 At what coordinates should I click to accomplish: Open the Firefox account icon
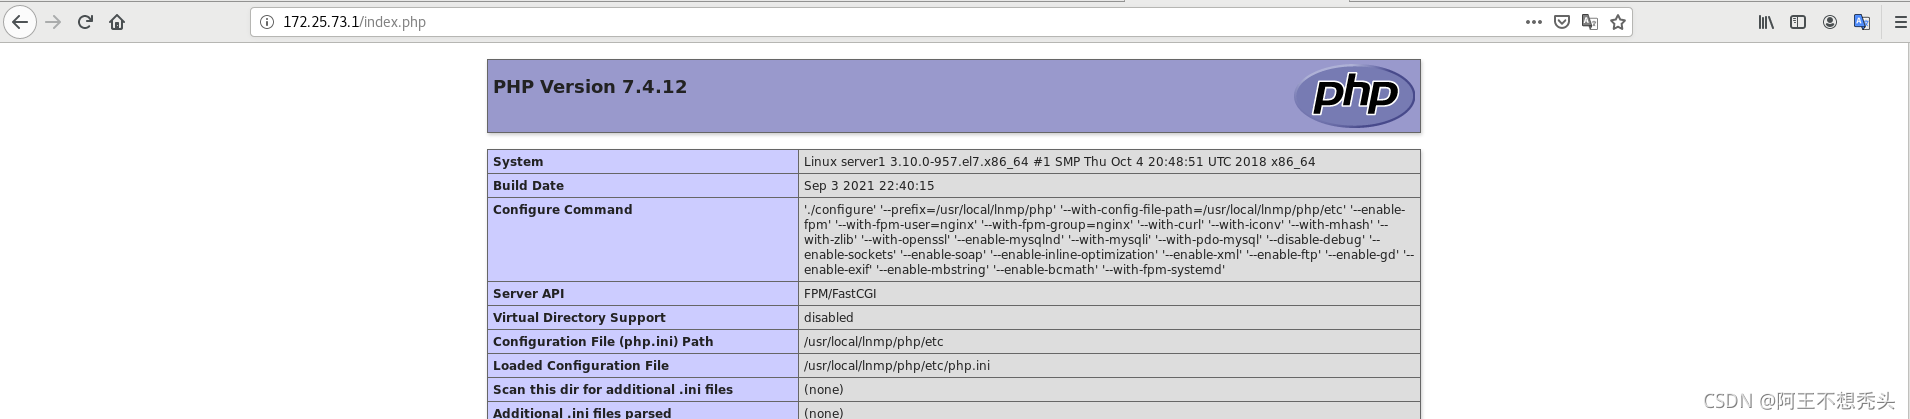(x=1830, y=22)
